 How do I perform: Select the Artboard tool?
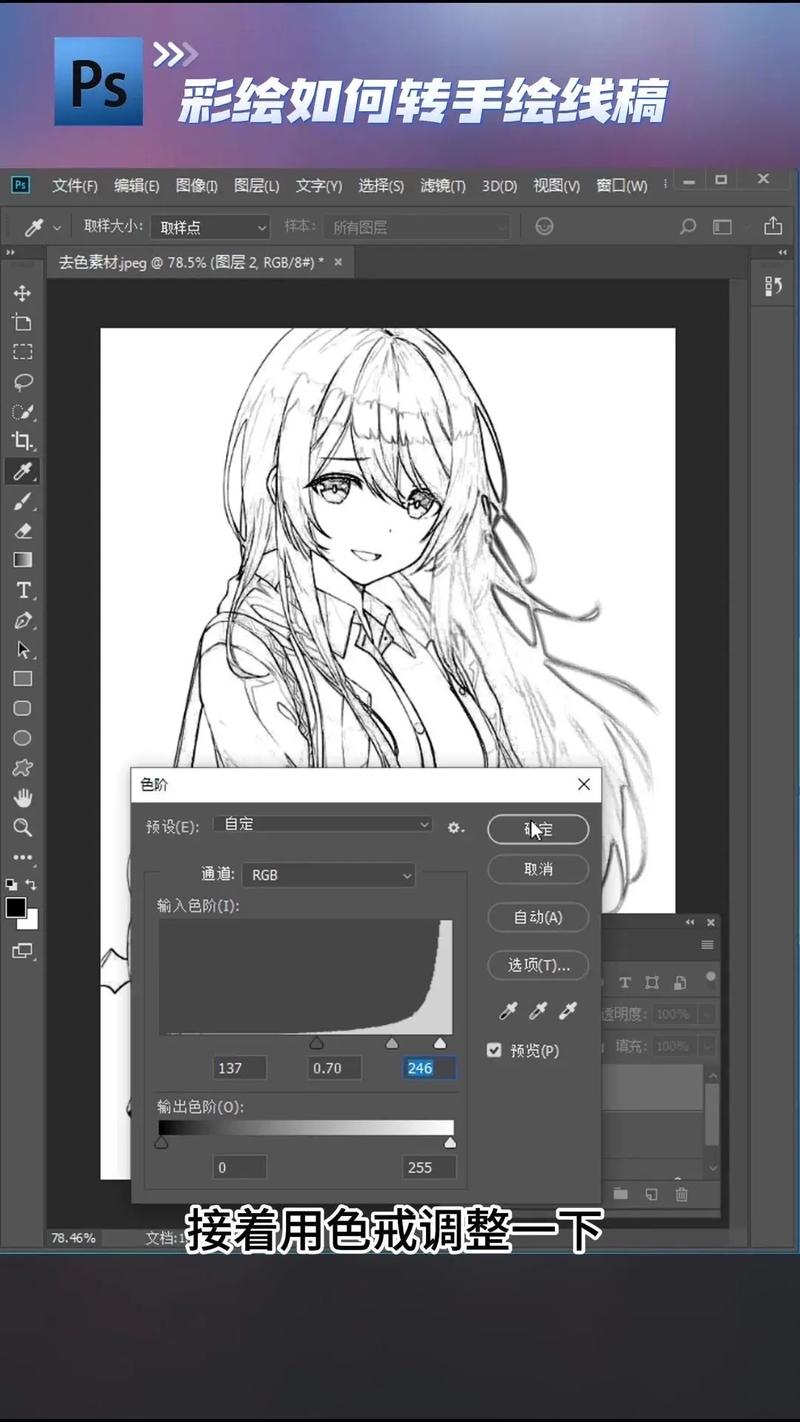[22, 322]
